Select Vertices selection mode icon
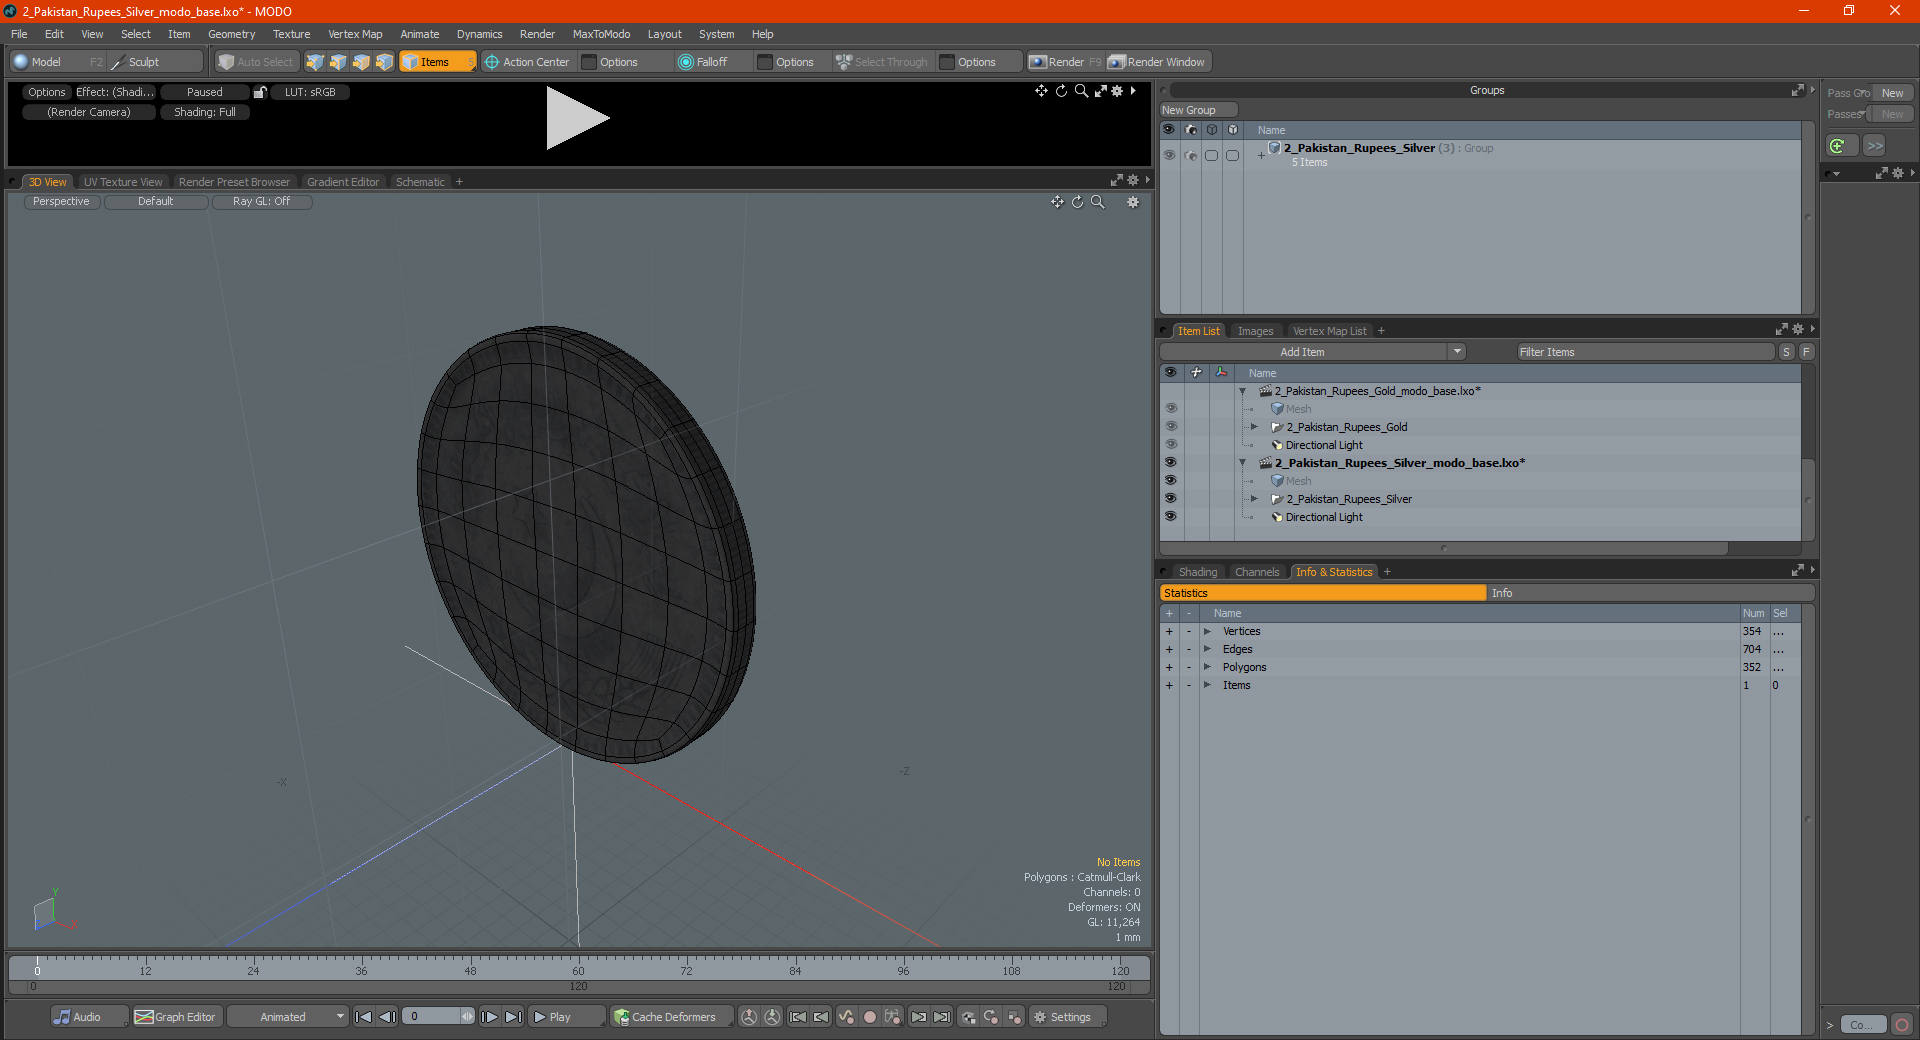Image resolution: width=1920 pixels, height=1040 pixels. 315,62
